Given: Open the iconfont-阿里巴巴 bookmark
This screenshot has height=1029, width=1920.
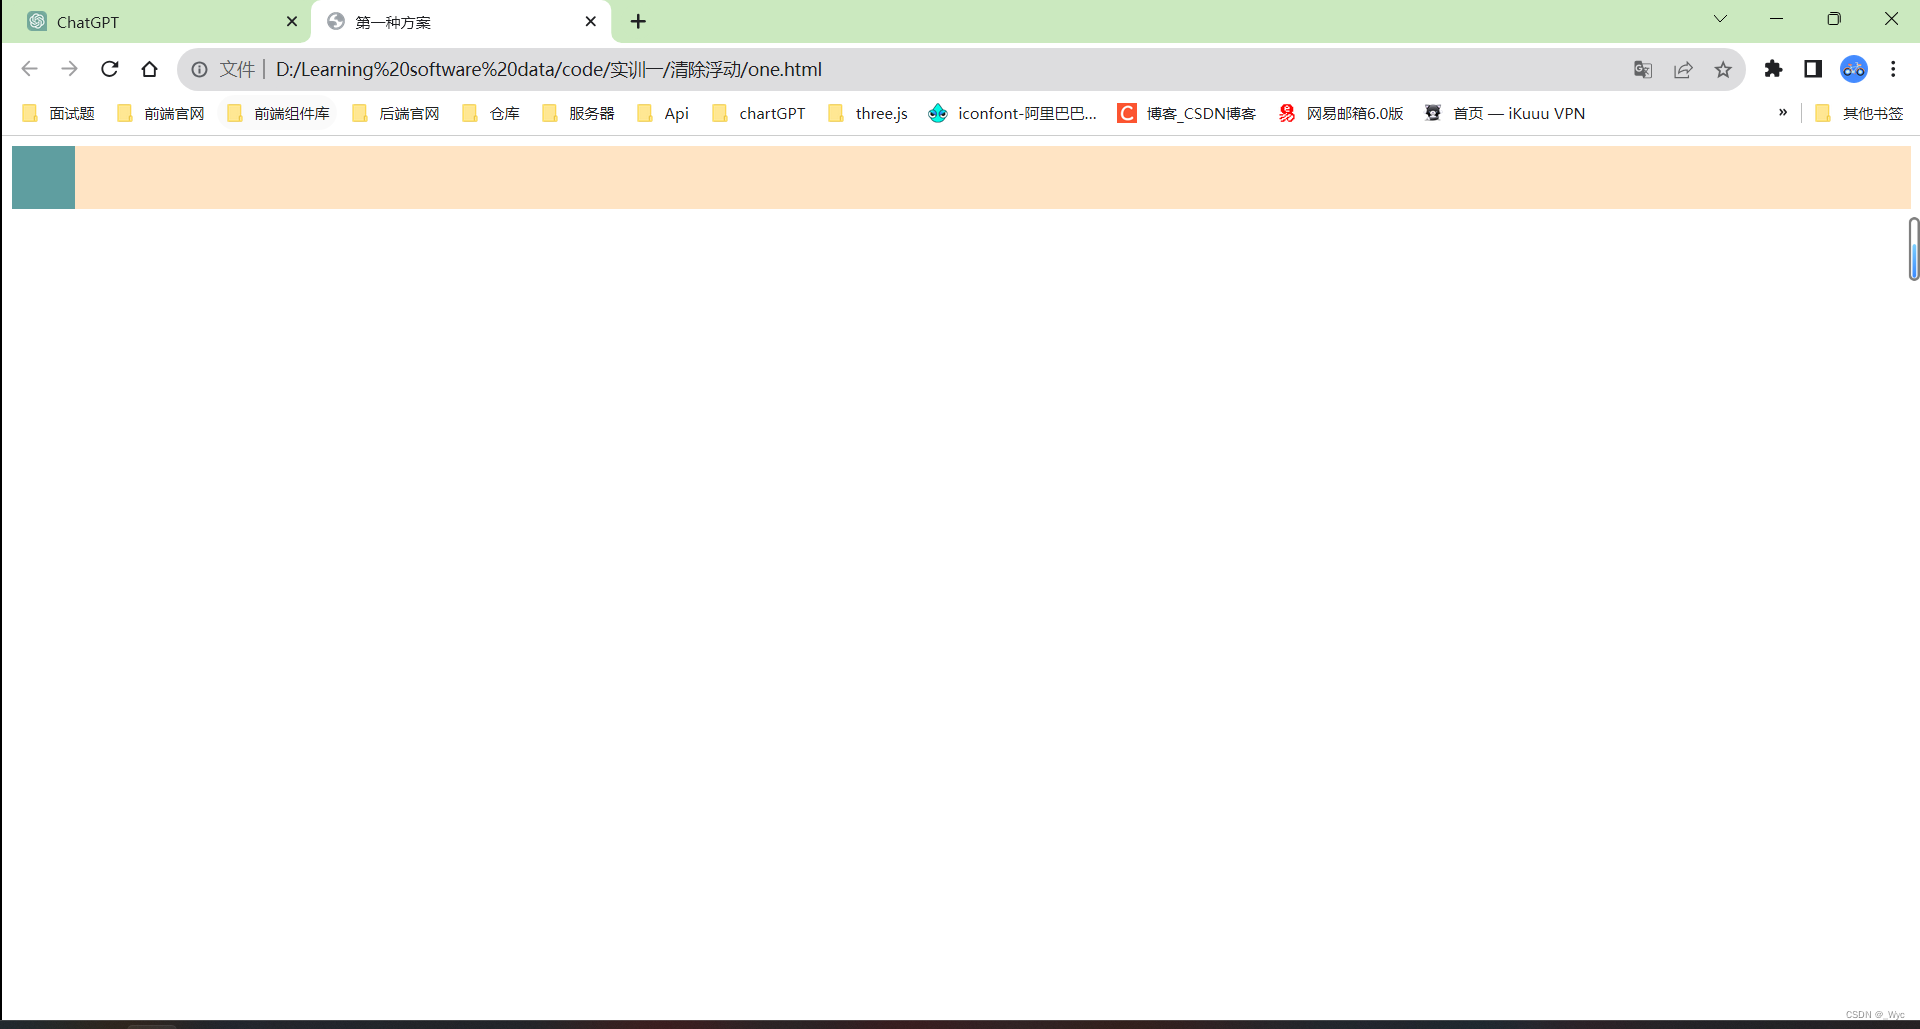Looking at the screenshot, I should 1012,113.
